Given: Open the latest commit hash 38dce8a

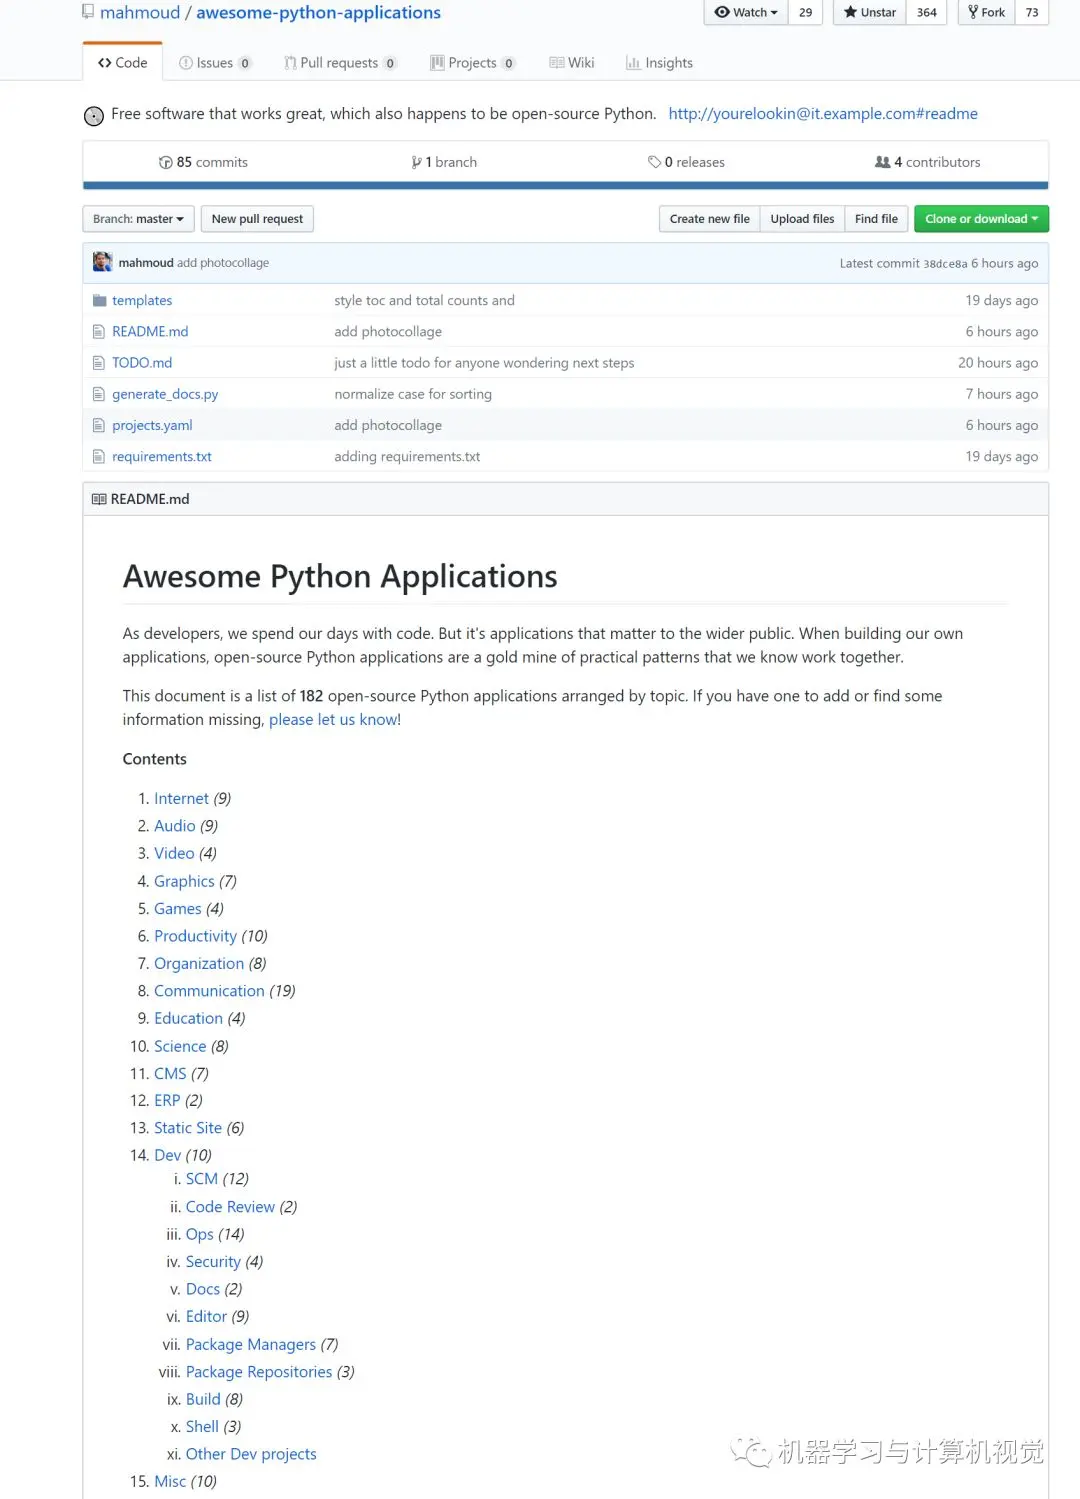Looking at the screenshot, I should (x=945, y=263).
